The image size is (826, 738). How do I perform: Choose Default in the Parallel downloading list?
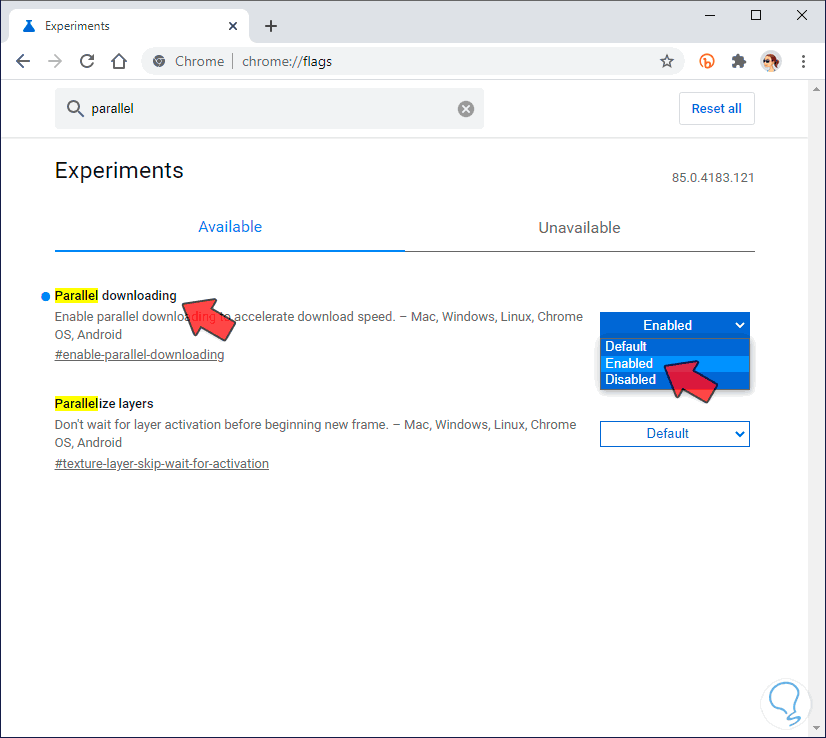(674, 347)
